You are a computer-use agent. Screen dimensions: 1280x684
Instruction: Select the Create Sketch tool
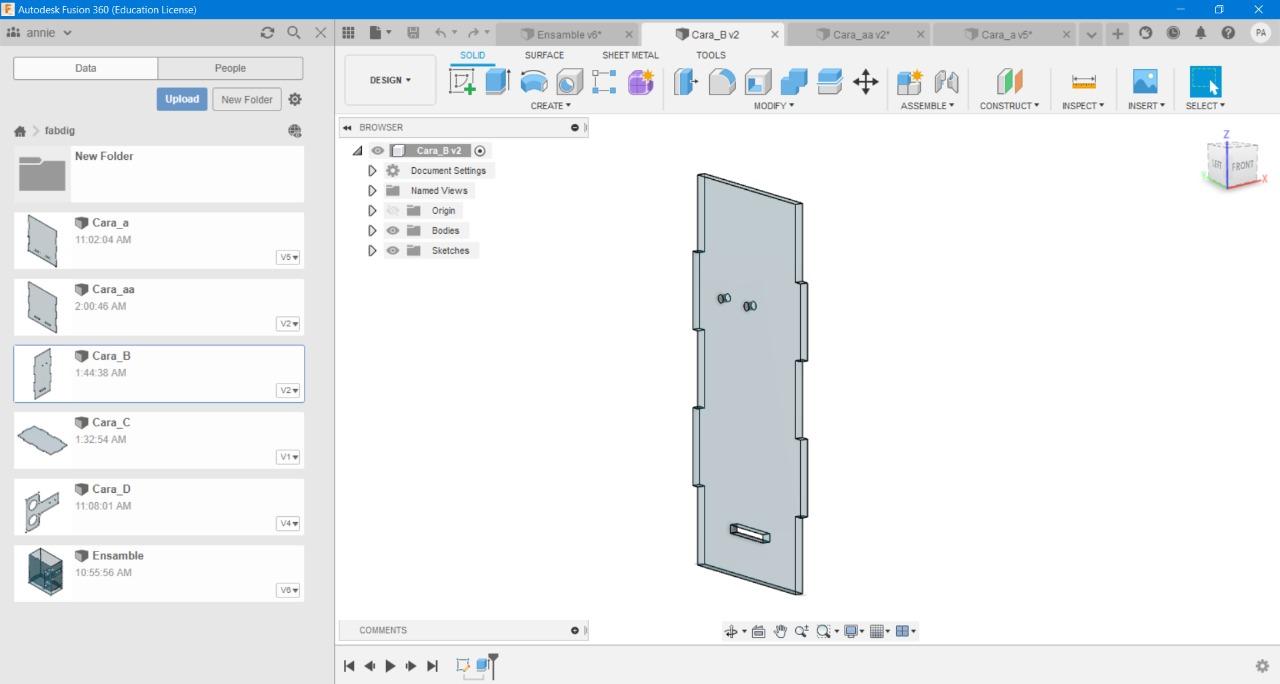tap(462, 82)
